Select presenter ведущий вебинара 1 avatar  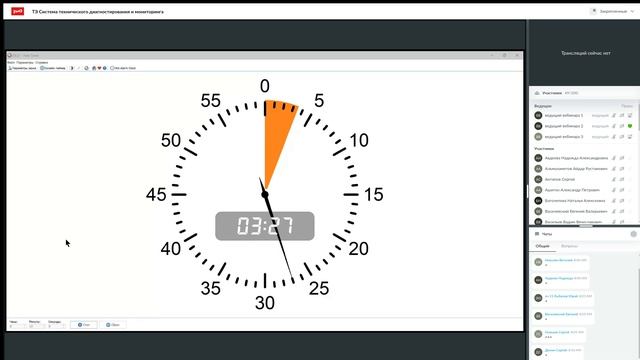coord(538,116)
